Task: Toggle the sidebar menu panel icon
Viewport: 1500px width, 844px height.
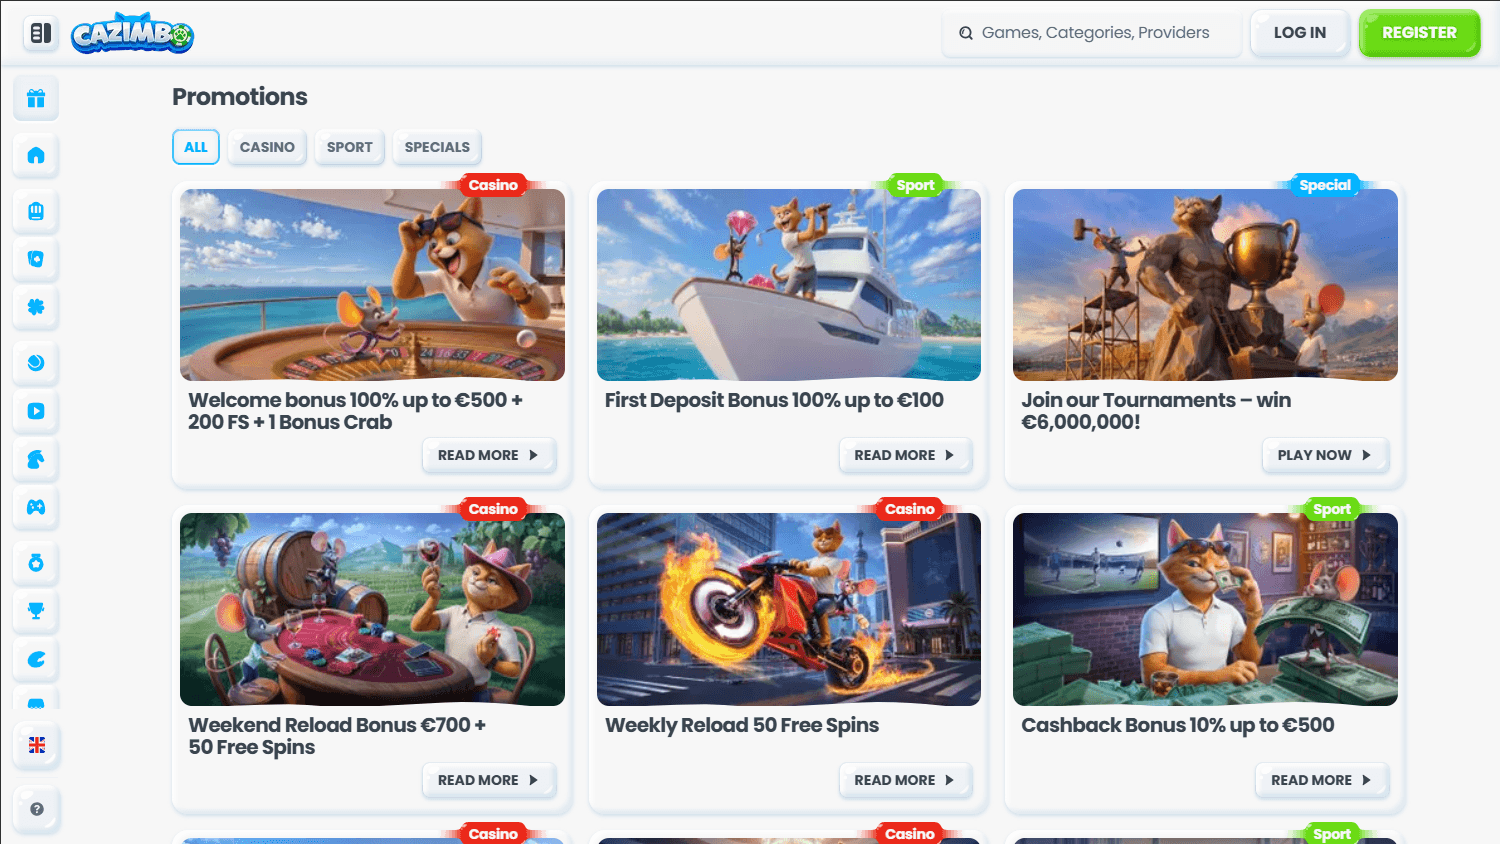Action: (x=41, y=33)
